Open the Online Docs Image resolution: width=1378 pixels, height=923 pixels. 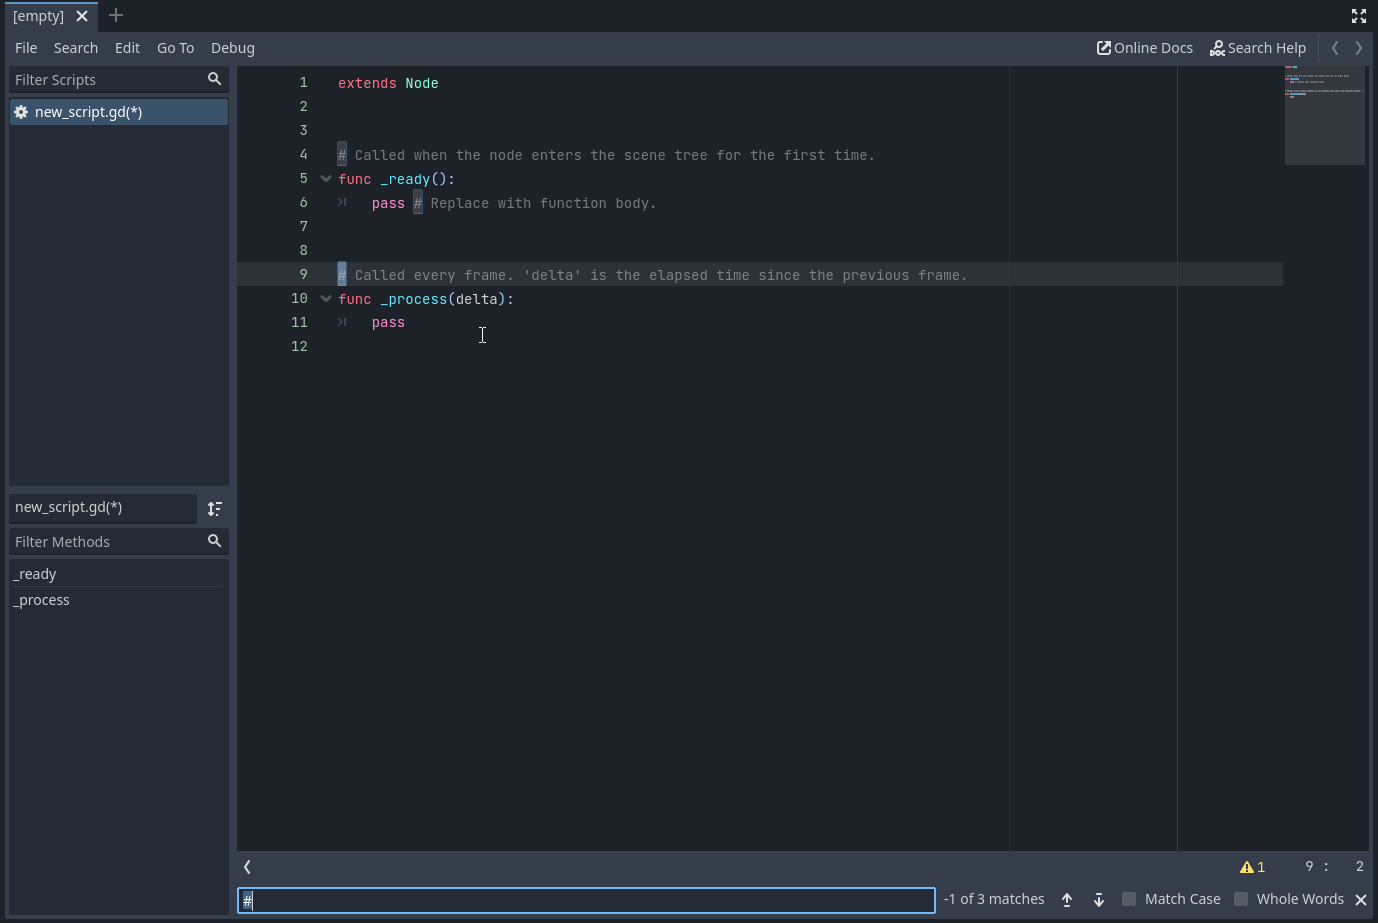1144,47
